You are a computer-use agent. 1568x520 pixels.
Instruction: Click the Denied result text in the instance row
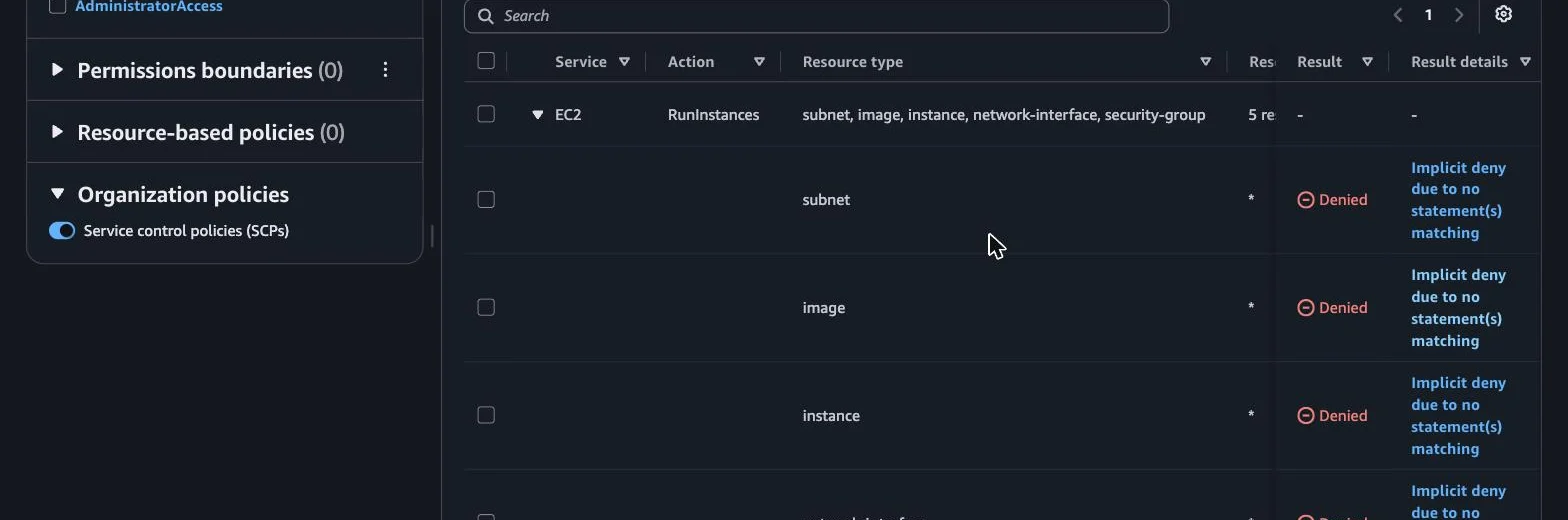(1343, 416)
